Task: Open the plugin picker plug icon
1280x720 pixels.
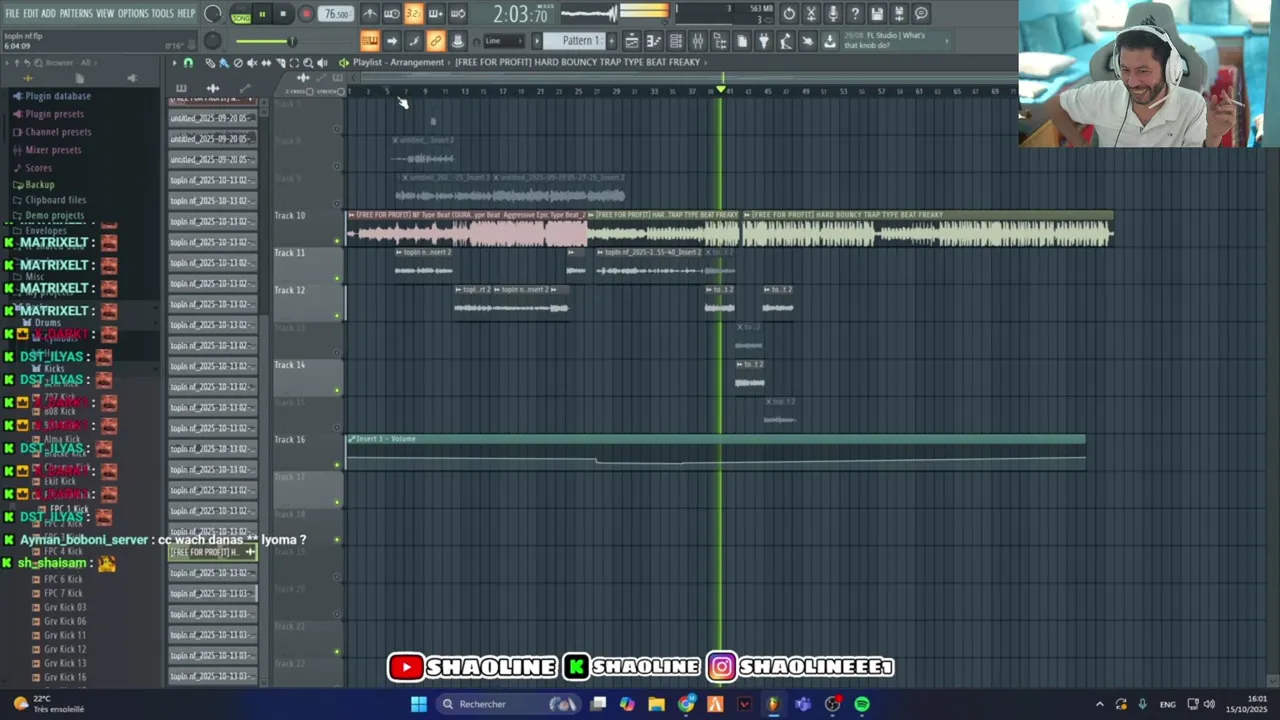Action: coord(764,41)
